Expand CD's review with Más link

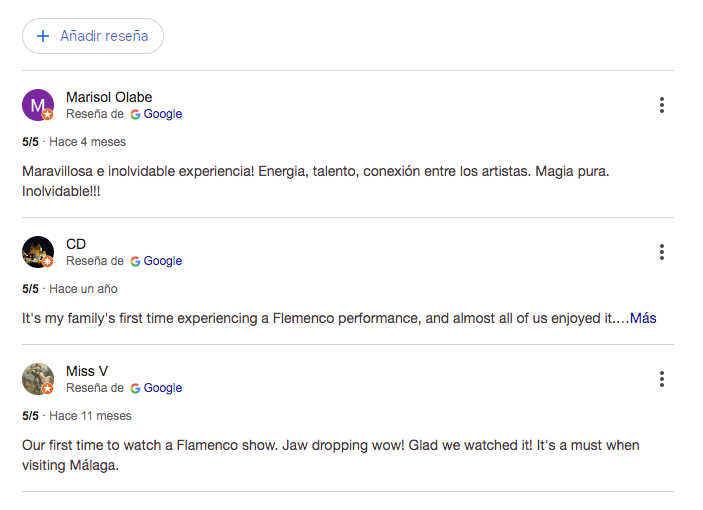coord(643,318)
